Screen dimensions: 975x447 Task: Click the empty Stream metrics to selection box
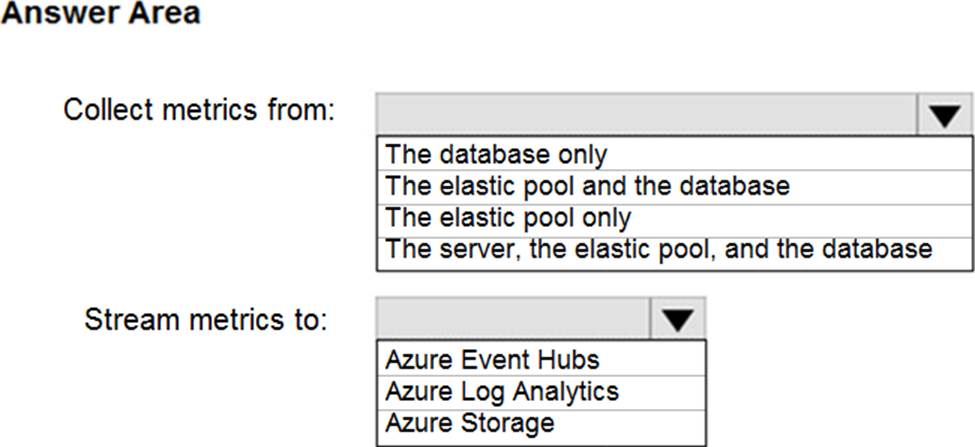coord(514,319)
